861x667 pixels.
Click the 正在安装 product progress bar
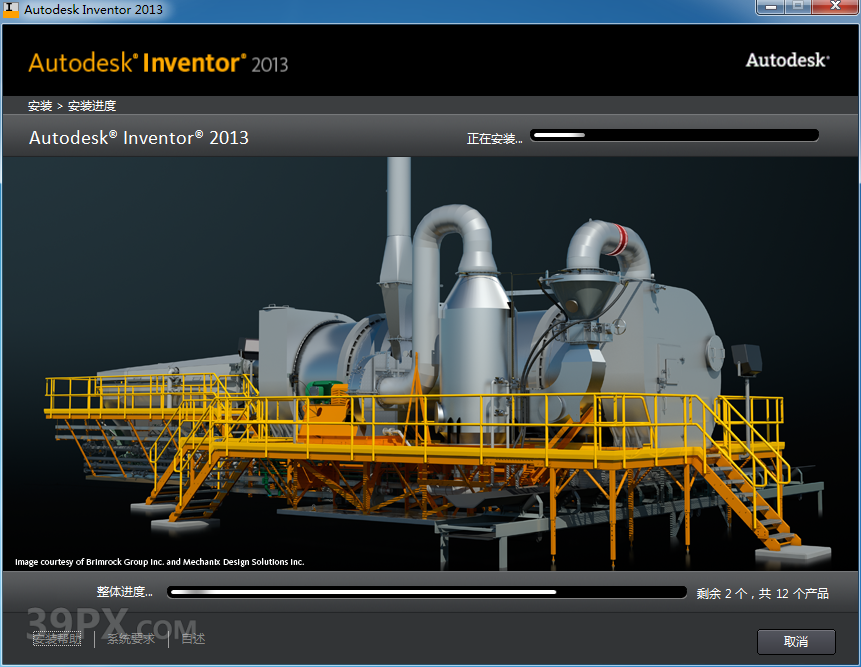(x=675, y=135)
